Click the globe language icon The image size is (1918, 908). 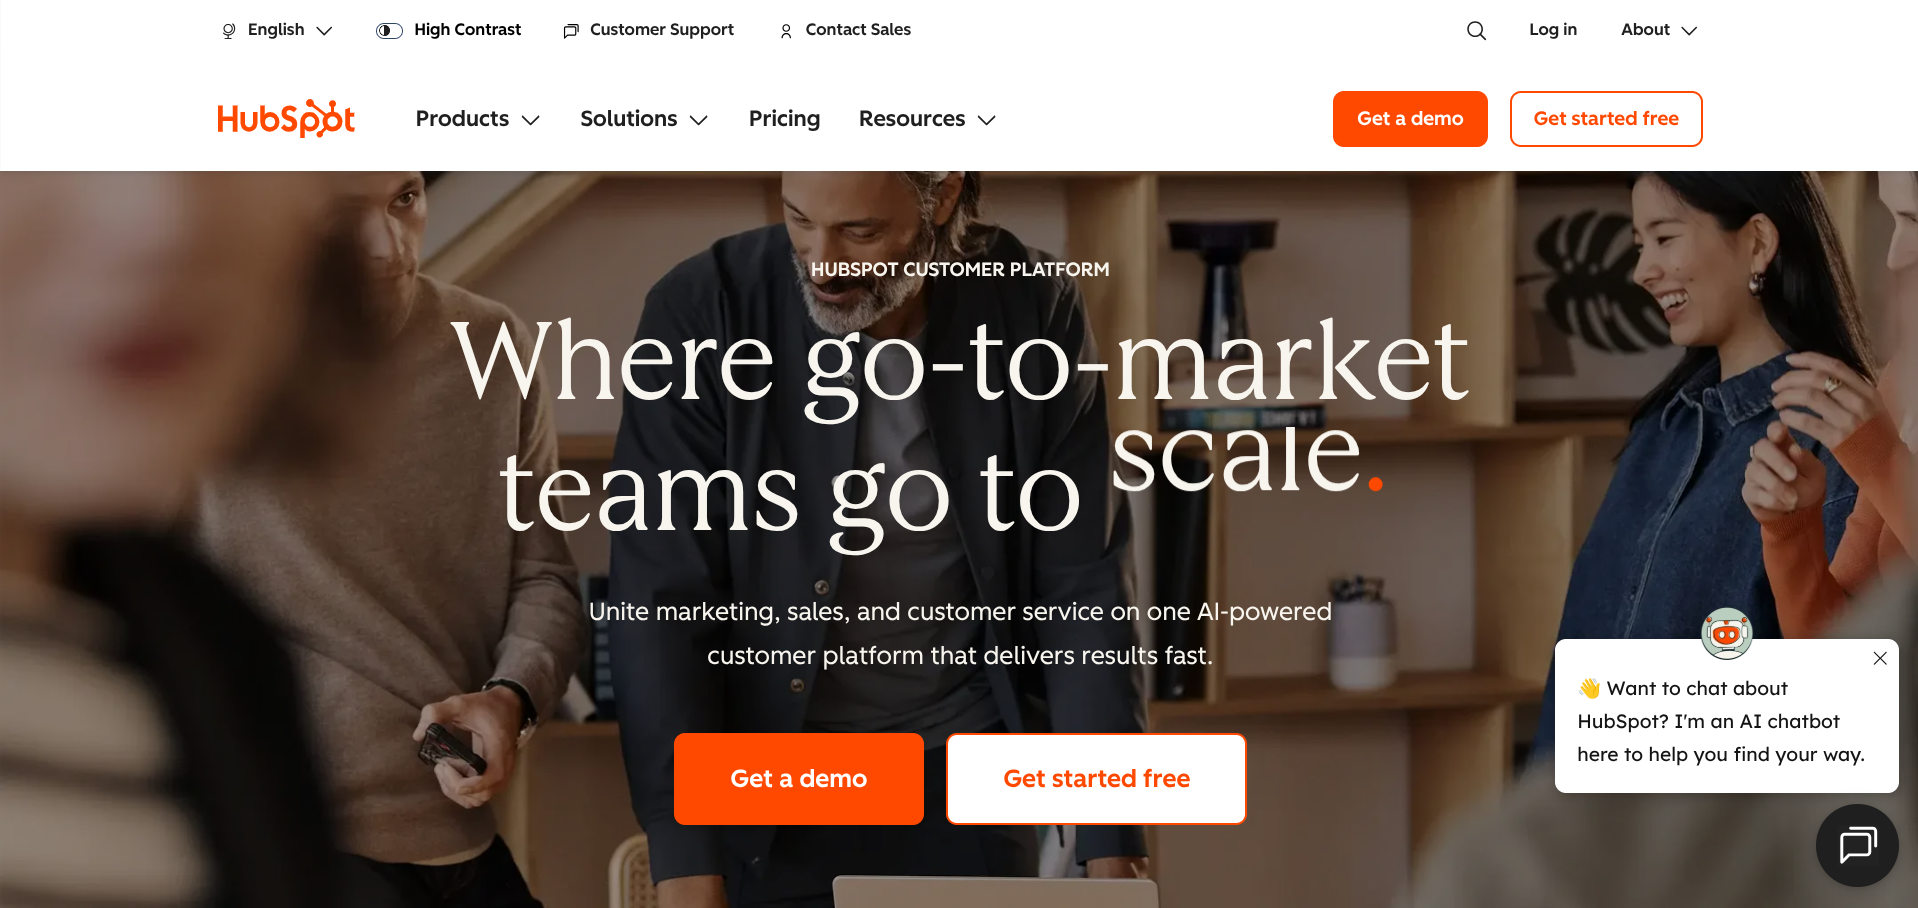coord(229,31)
